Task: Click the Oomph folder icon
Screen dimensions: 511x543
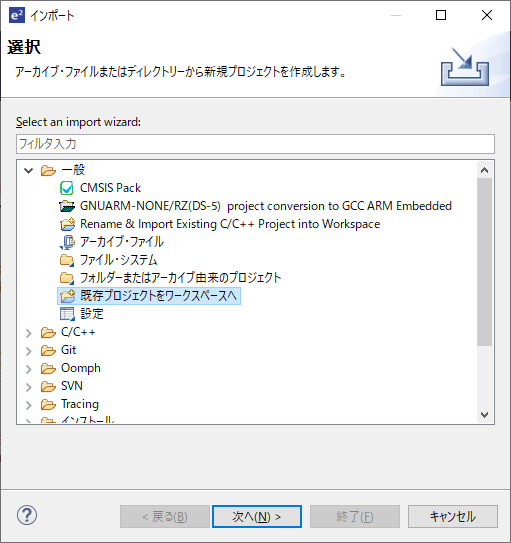Action: click(x=48, y=368)
